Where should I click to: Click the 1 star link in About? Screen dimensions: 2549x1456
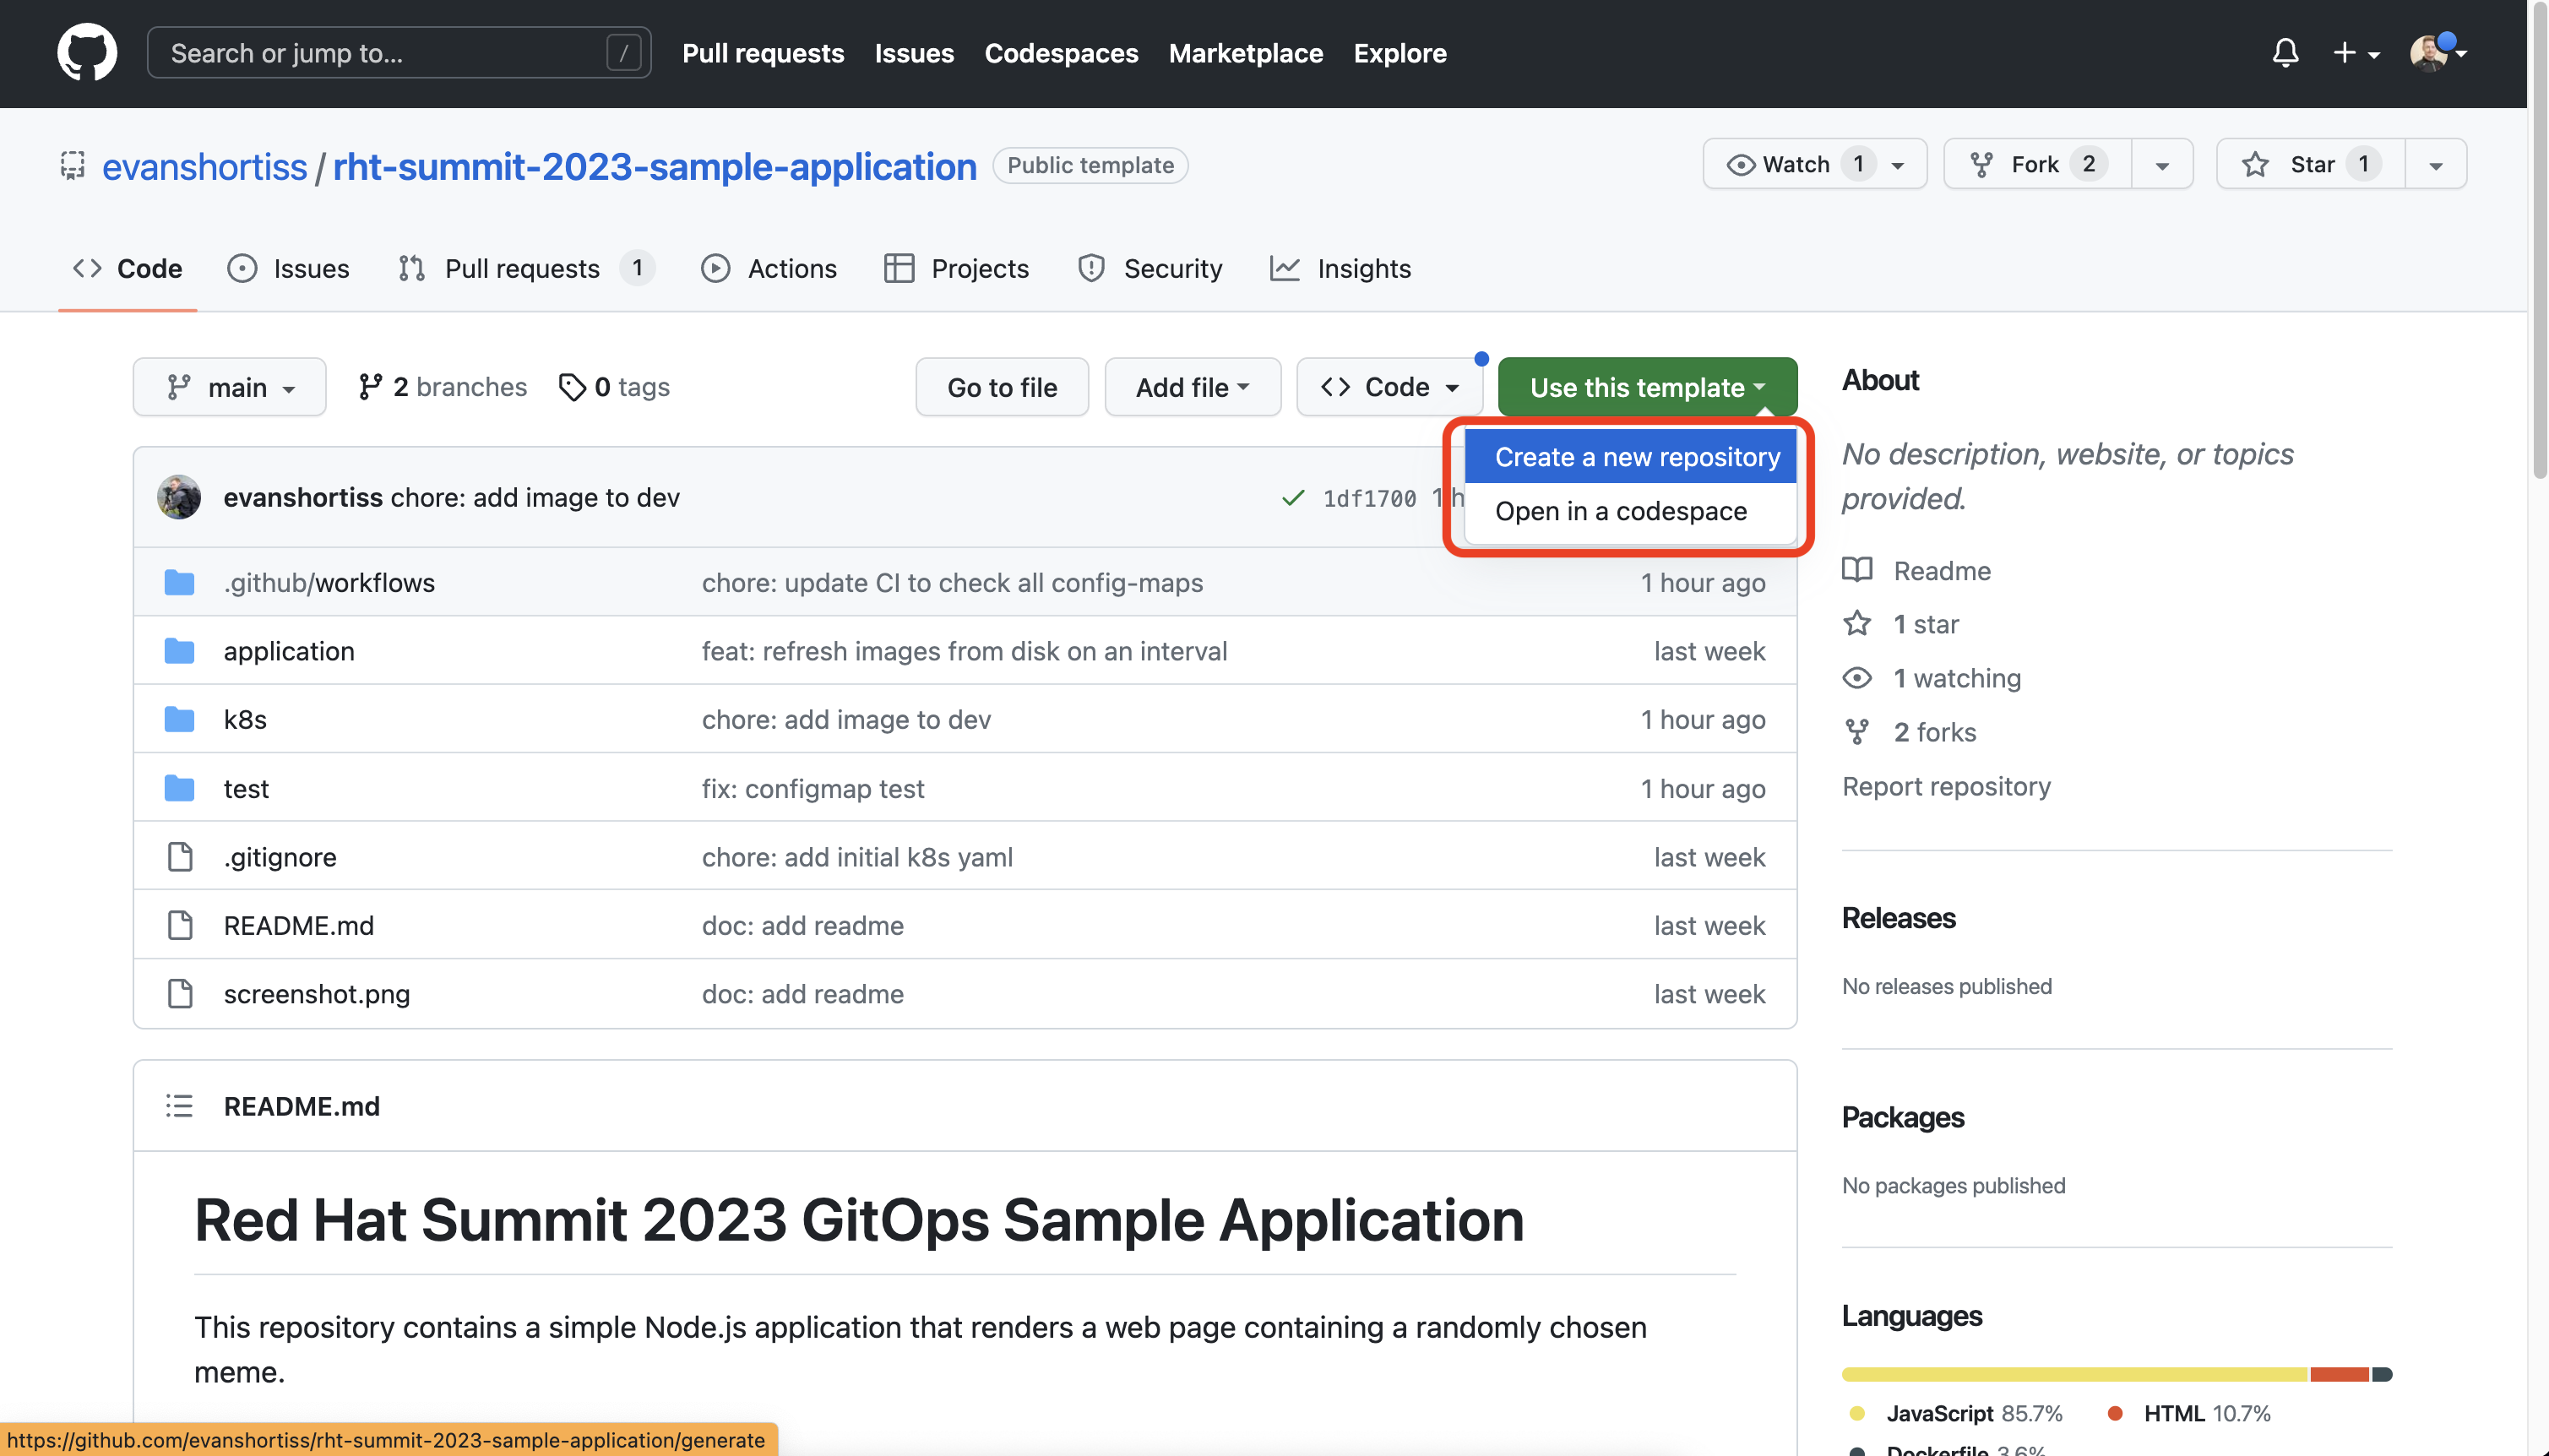click(1901, 624)
